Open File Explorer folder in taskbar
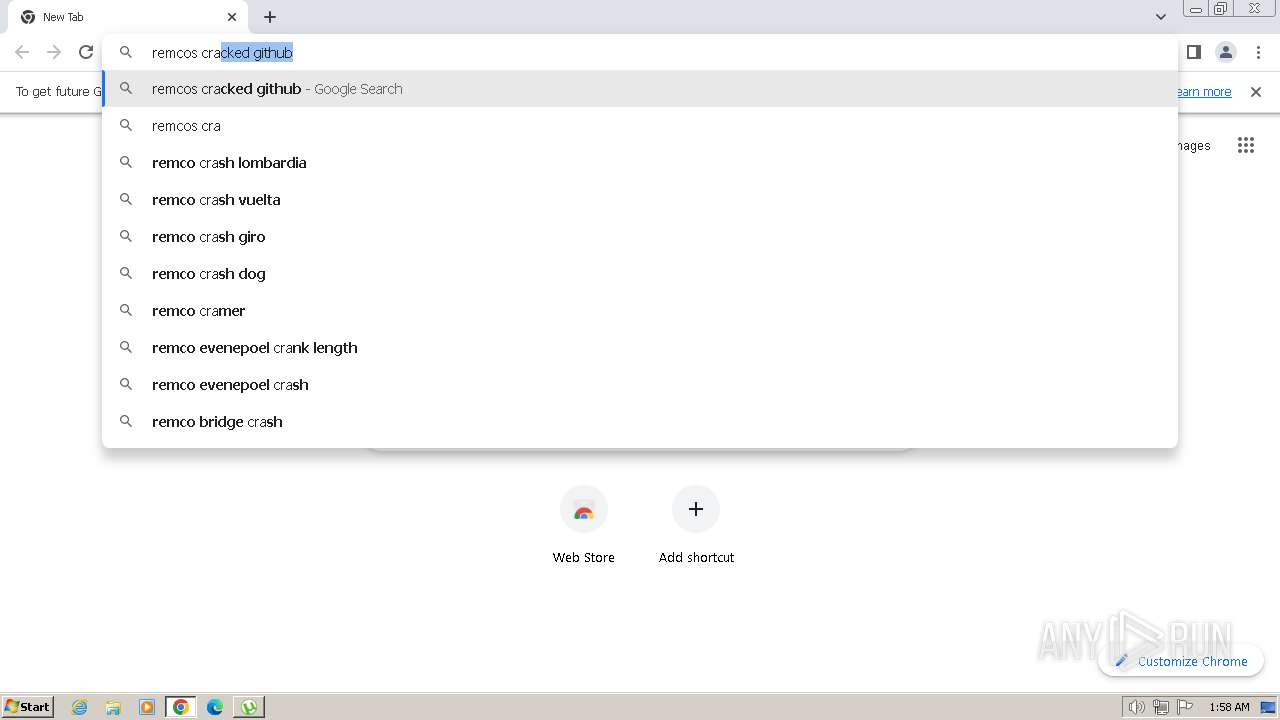Screen dimensions: 1280x720 click(113, 707)
